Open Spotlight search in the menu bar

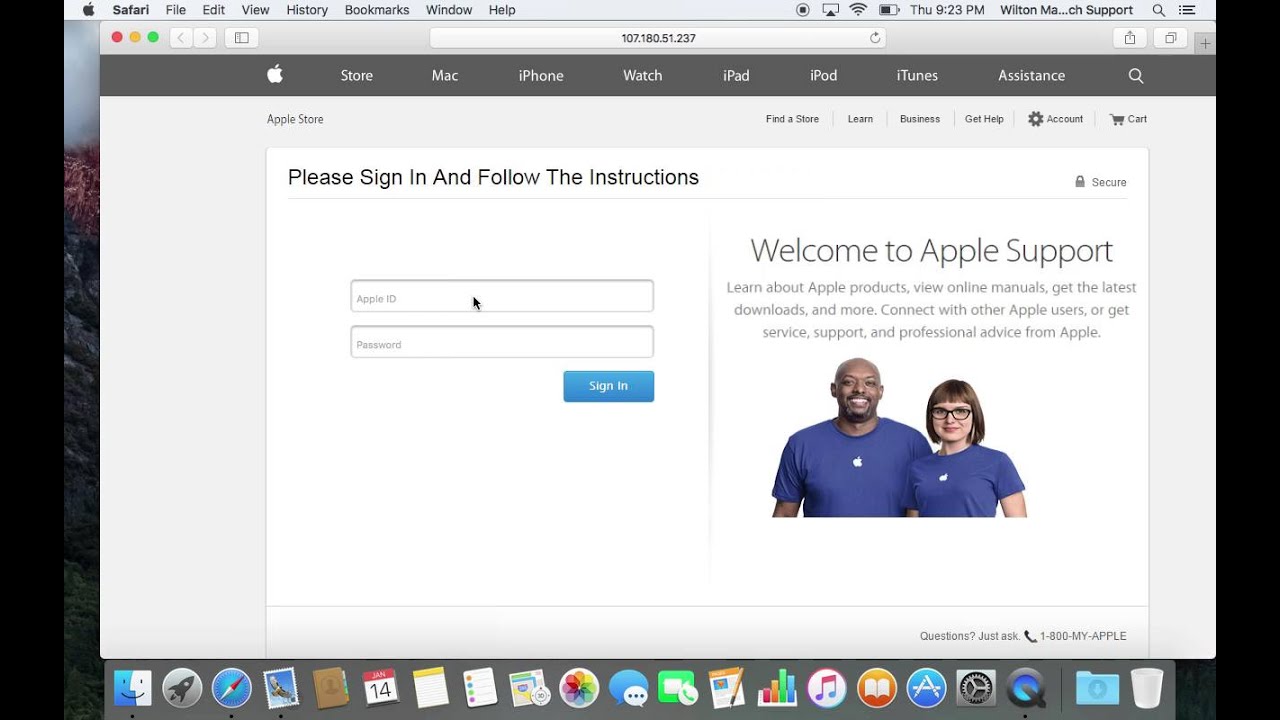[x=1158, y=10]
